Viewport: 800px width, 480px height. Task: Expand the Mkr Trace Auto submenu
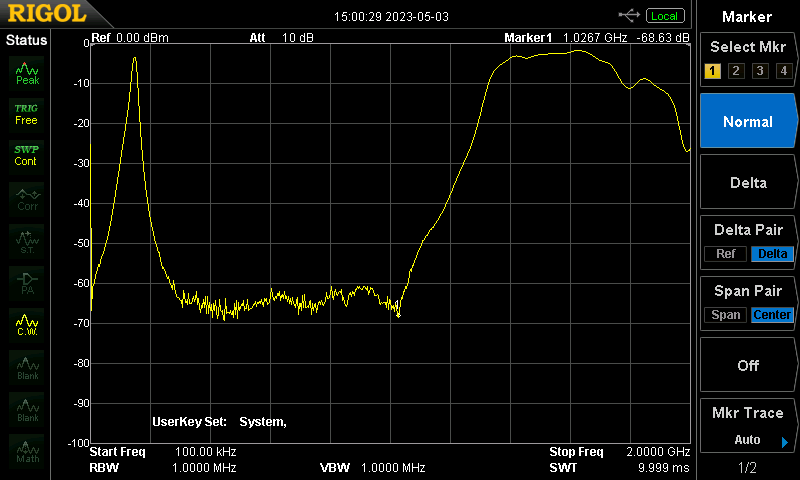748,426
